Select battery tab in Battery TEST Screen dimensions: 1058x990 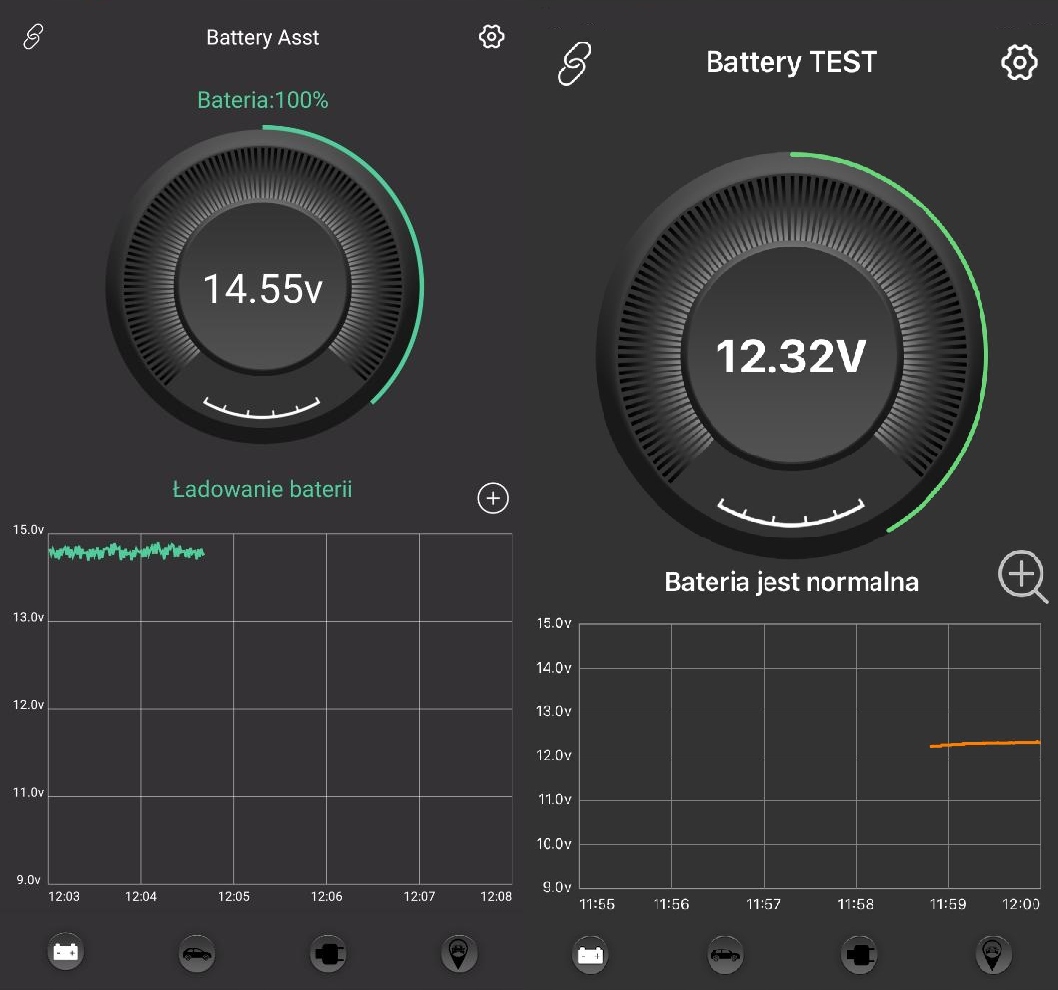590,955
